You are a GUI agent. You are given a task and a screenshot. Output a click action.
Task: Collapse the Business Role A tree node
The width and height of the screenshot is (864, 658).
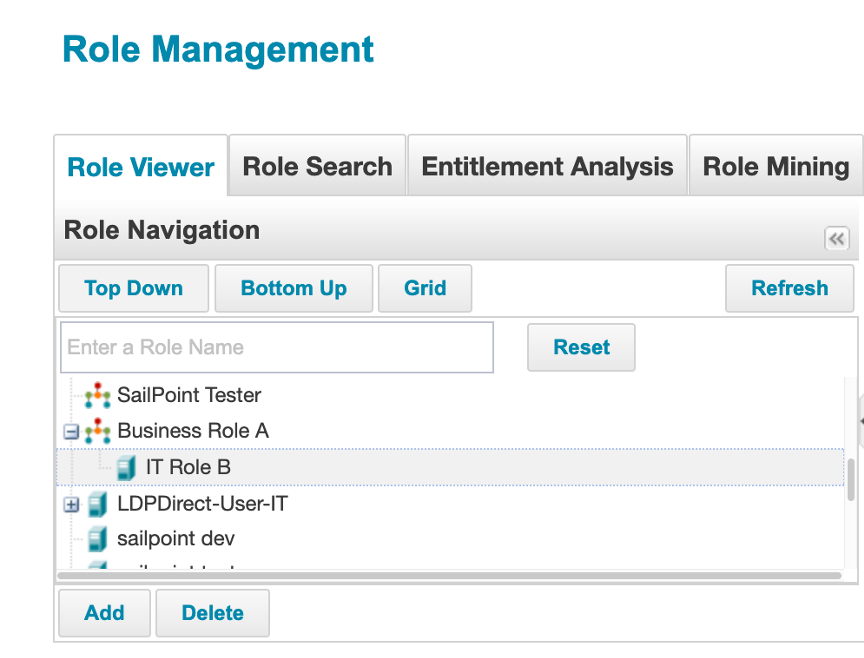[71, 432]
